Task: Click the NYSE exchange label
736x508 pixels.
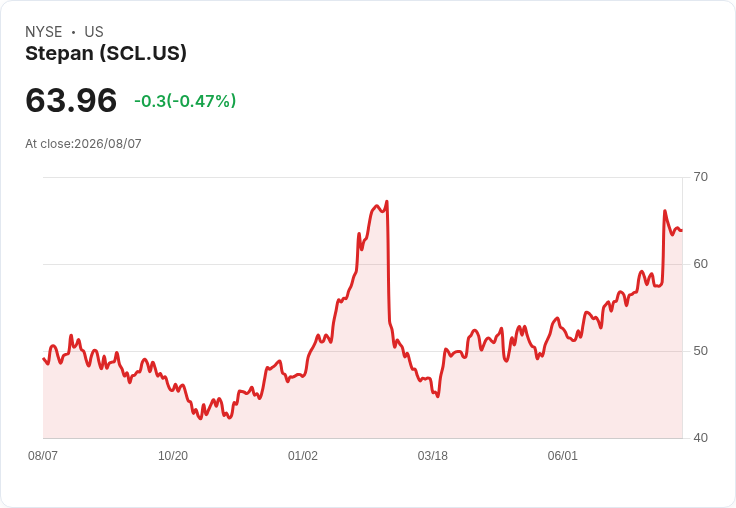Action: tap(44, 31)
